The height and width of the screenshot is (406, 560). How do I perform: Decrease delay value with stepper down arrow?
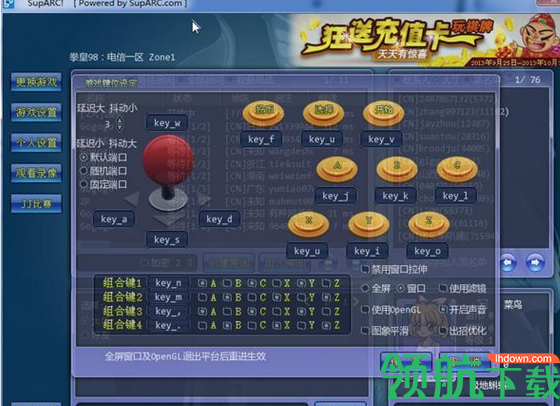pos(120,128)
